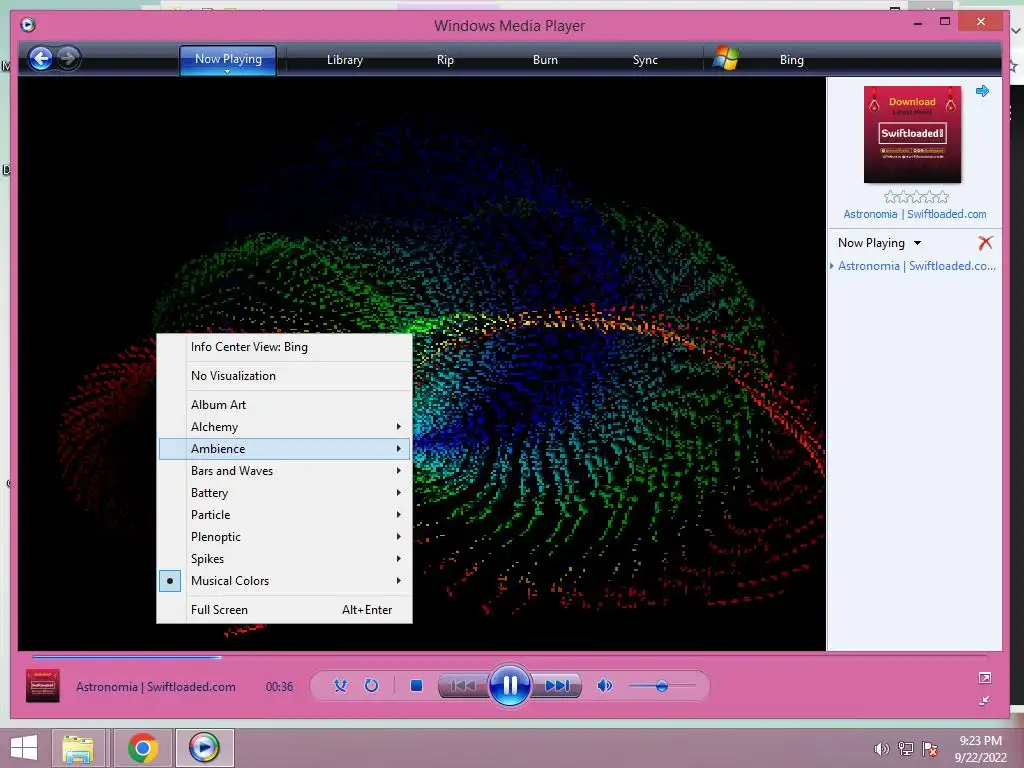Click the greyed forward arrow button
This screenshot has height=768, width=1024.
(68, 59)
